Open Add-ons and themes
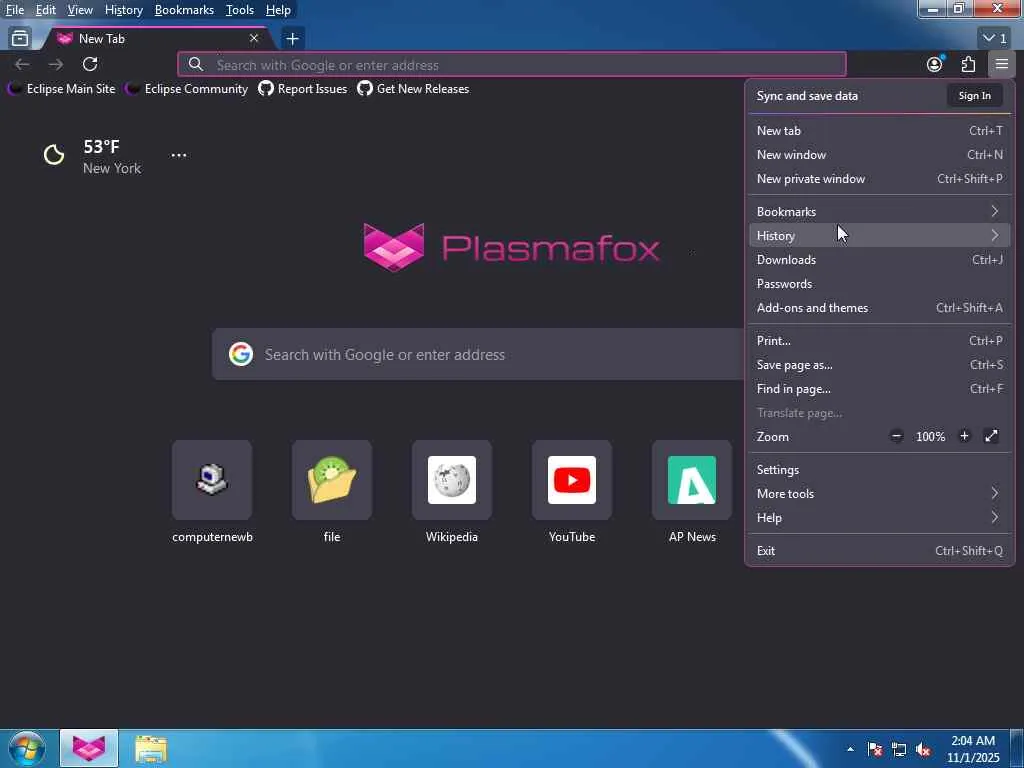1024x768 pixels. click(x=880, y=308)
